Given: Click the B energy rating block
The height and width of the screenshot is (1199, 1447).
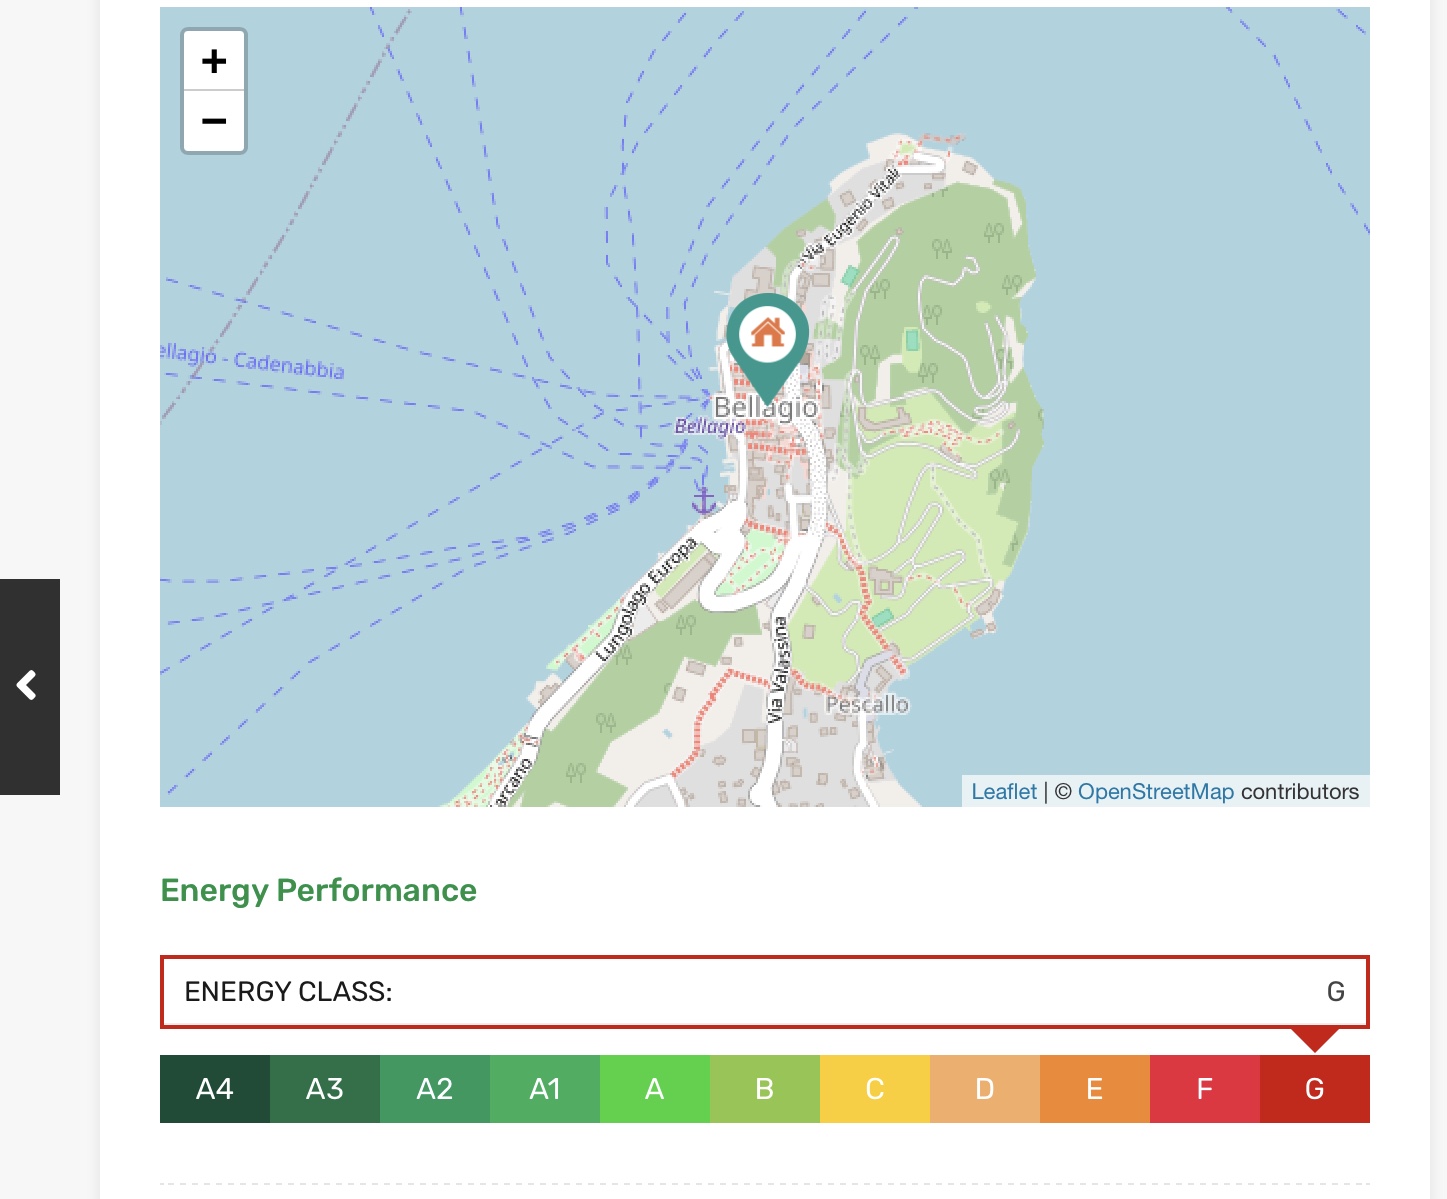Looking at the screenshot, I should pos(765,1089).
